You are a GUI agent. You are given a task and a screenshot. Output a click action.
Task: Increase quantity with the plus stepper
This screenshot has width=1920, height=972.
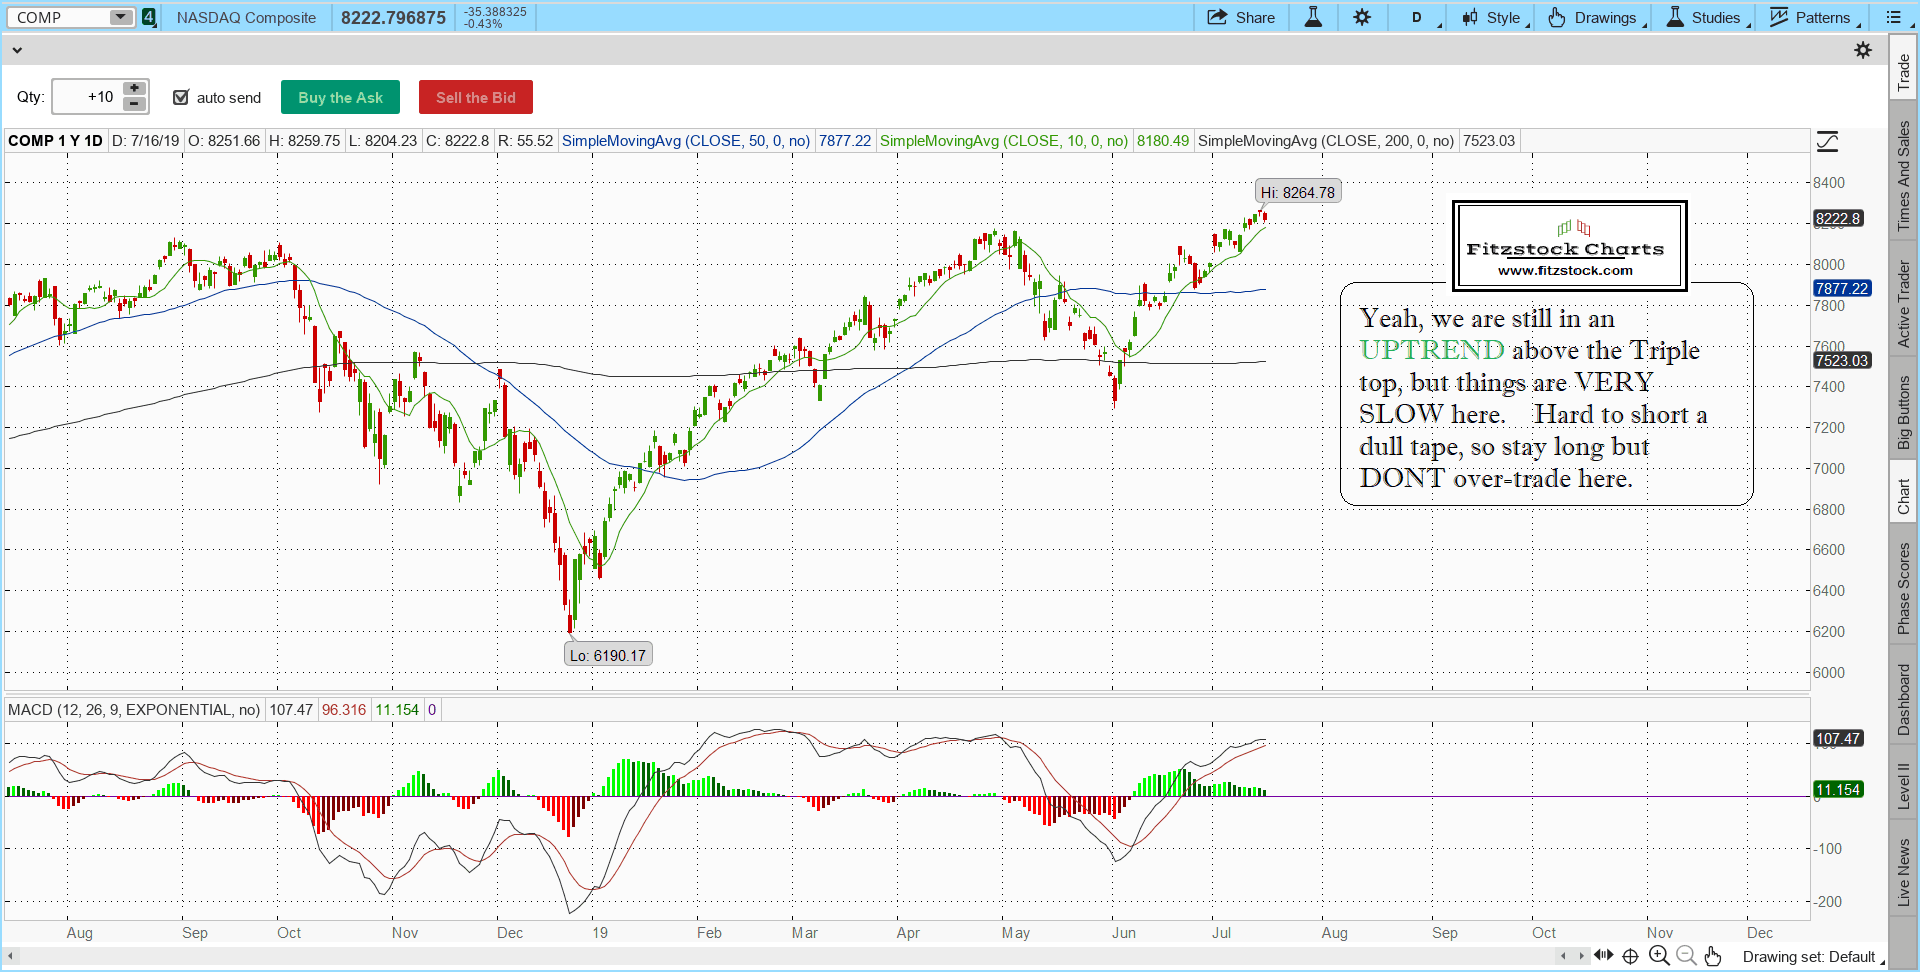[x=134, y=89]
